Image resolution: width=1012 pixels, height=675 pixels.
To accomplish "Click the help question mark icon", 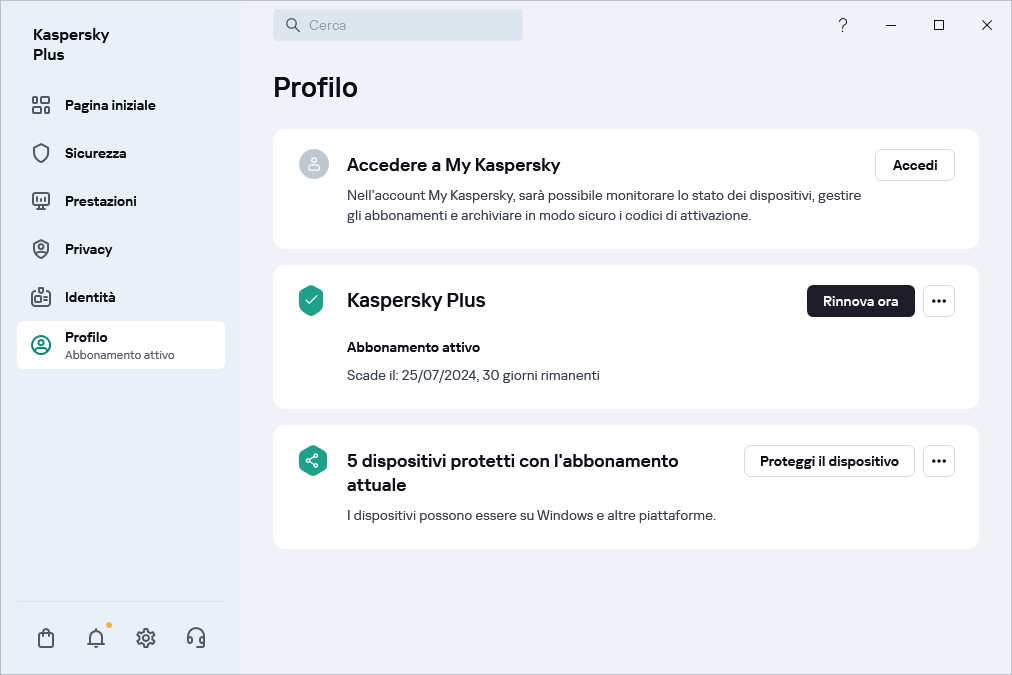I will pos(843,25).
